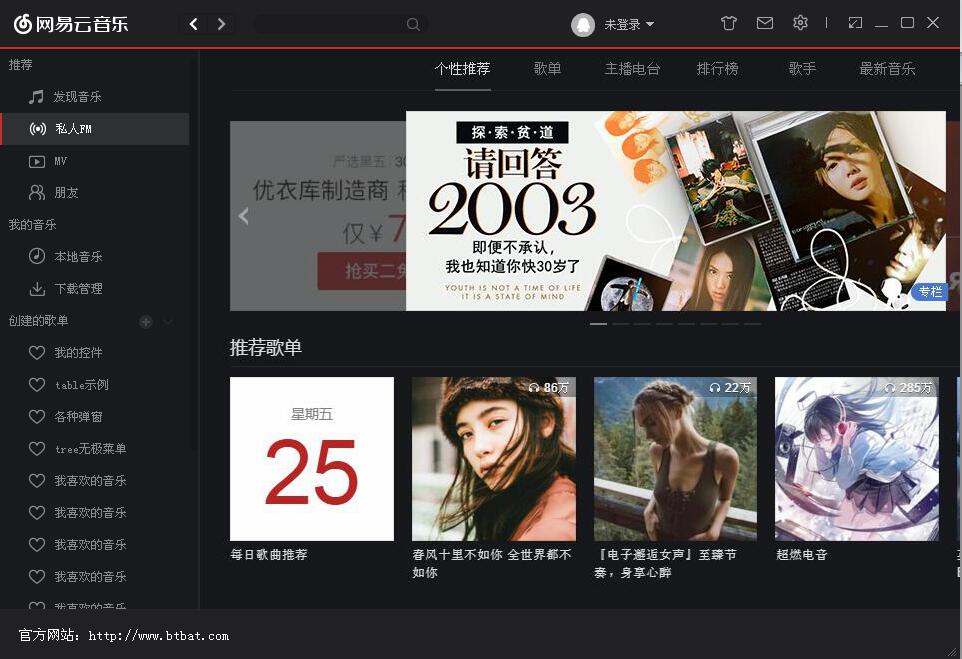Viewport: 962px width, 659px height.
Task: Open 朋友 in sidebar
Action: tap(66, 193)
